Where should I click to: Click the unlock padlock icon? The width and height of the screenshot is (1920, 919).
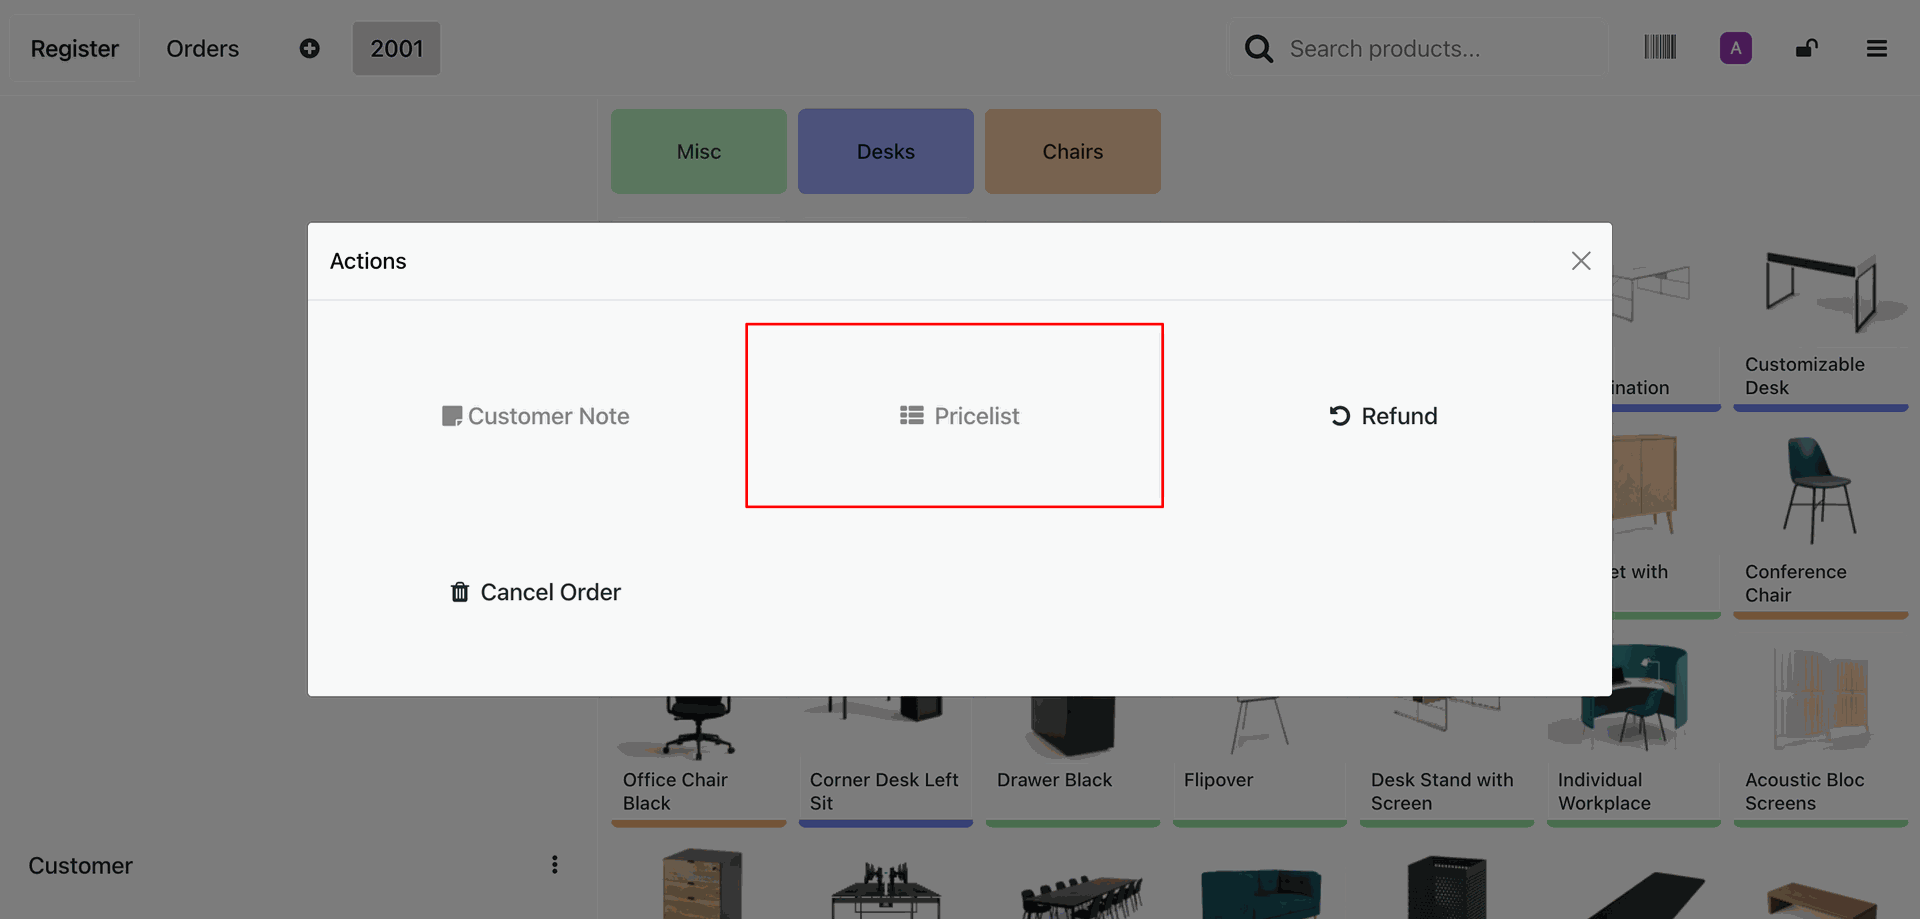coord(1806,48)
